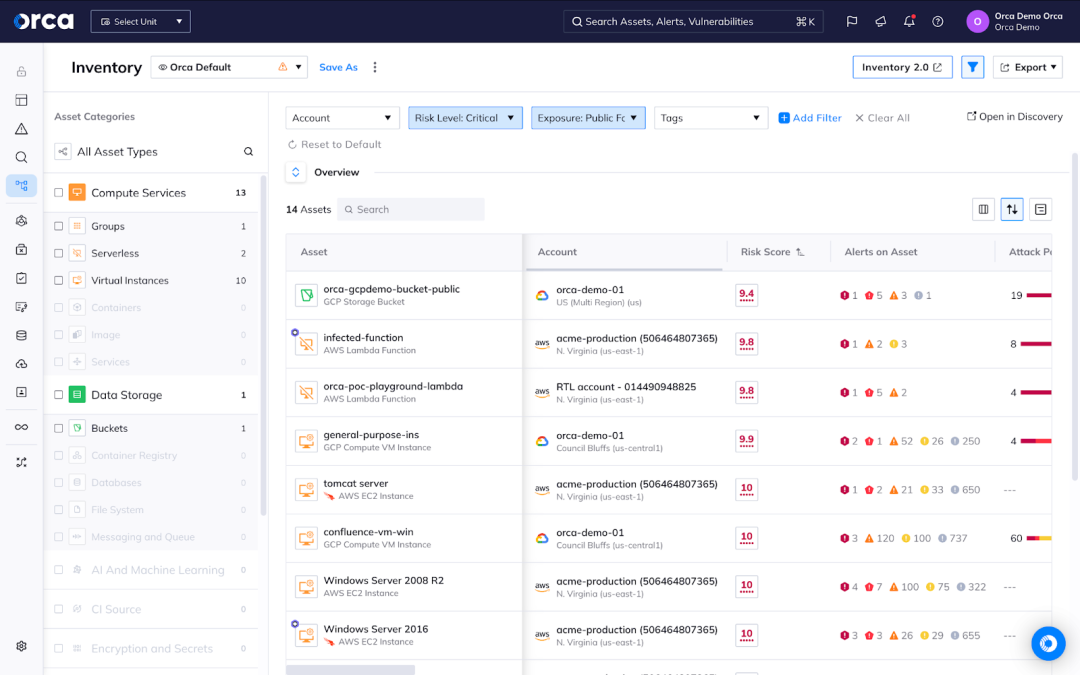Click Open in Discovery
1080x675 pixels.
tap(1015, 116)
